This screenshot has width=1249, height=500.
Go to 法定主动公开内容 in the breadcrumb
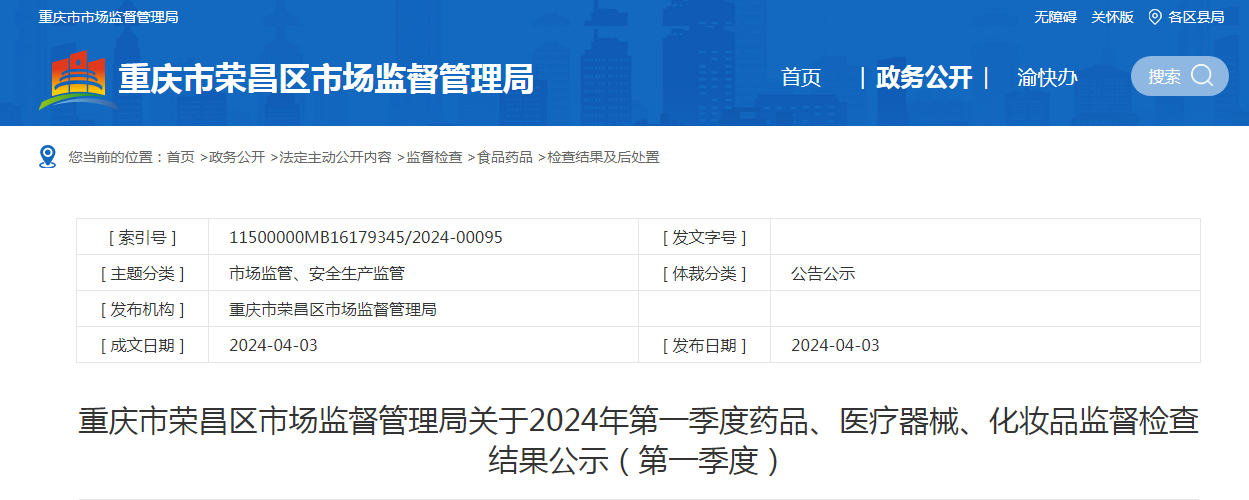pos(335,157)
